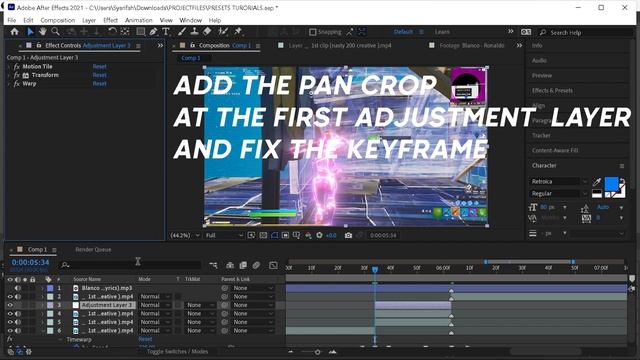
Task: Select the Default workspace
Action: click(x=403, y=32)
